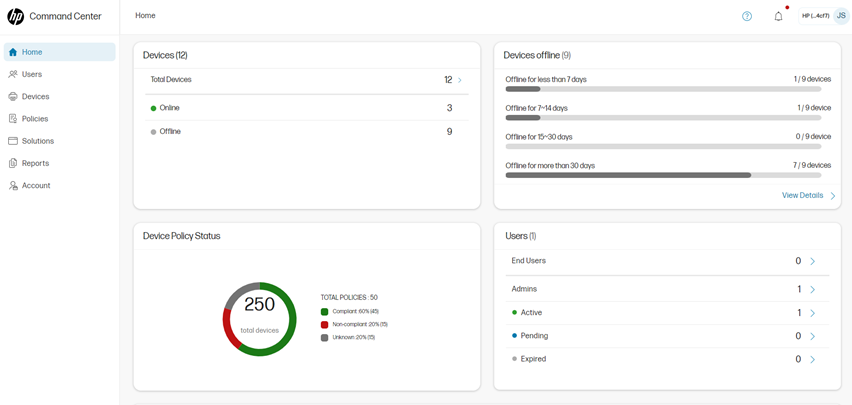This screenshot has height=405, width=852.
Task: Expand Total Devices chevron arrow
Action: (x=460, y=80)
